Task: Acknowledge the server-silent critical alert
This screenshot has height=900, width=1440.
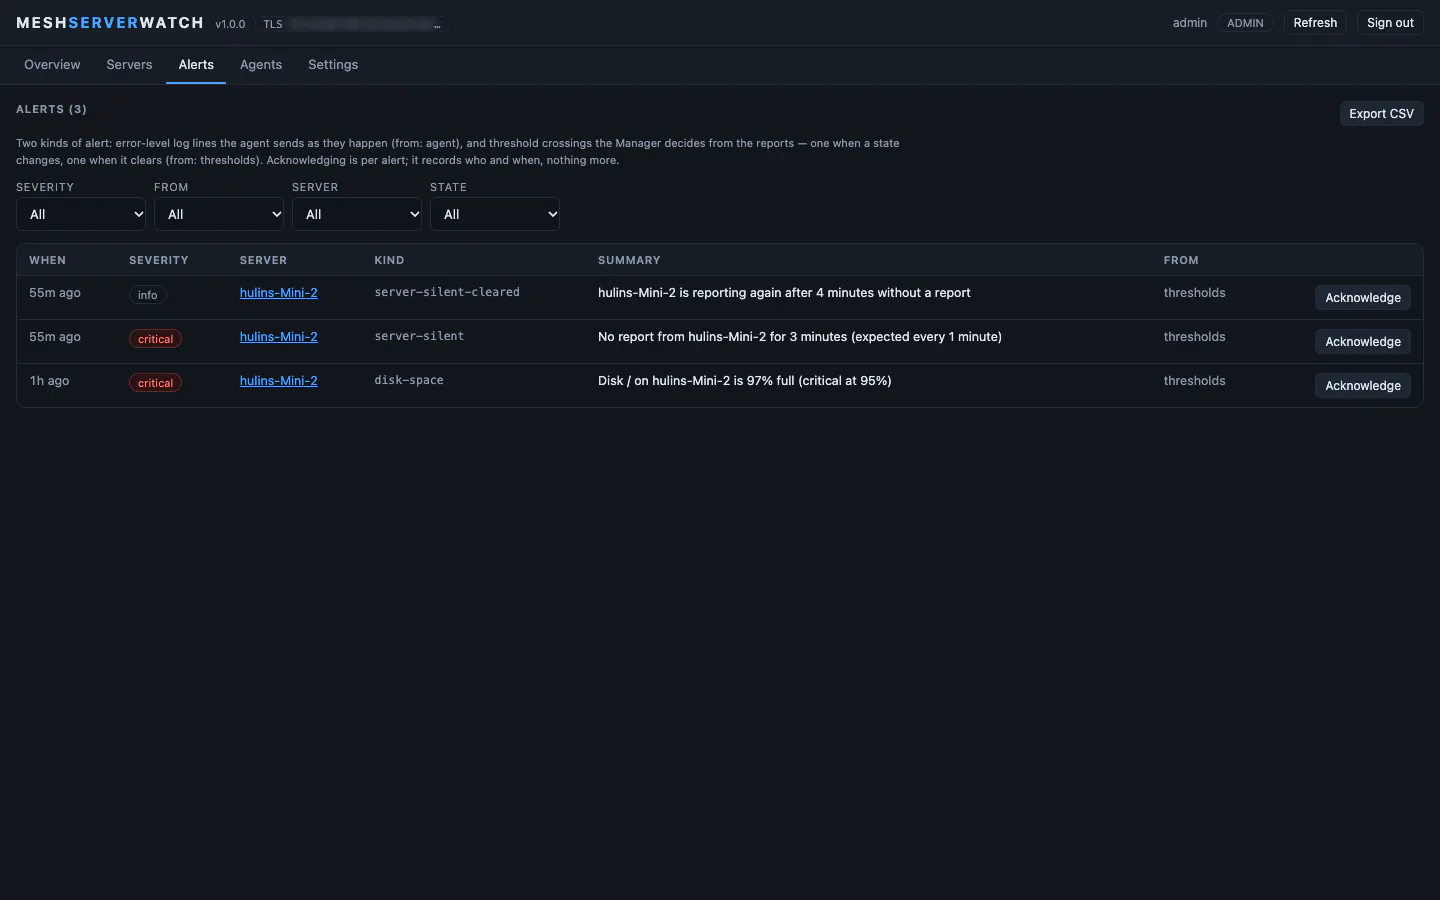Action: 1363,342
